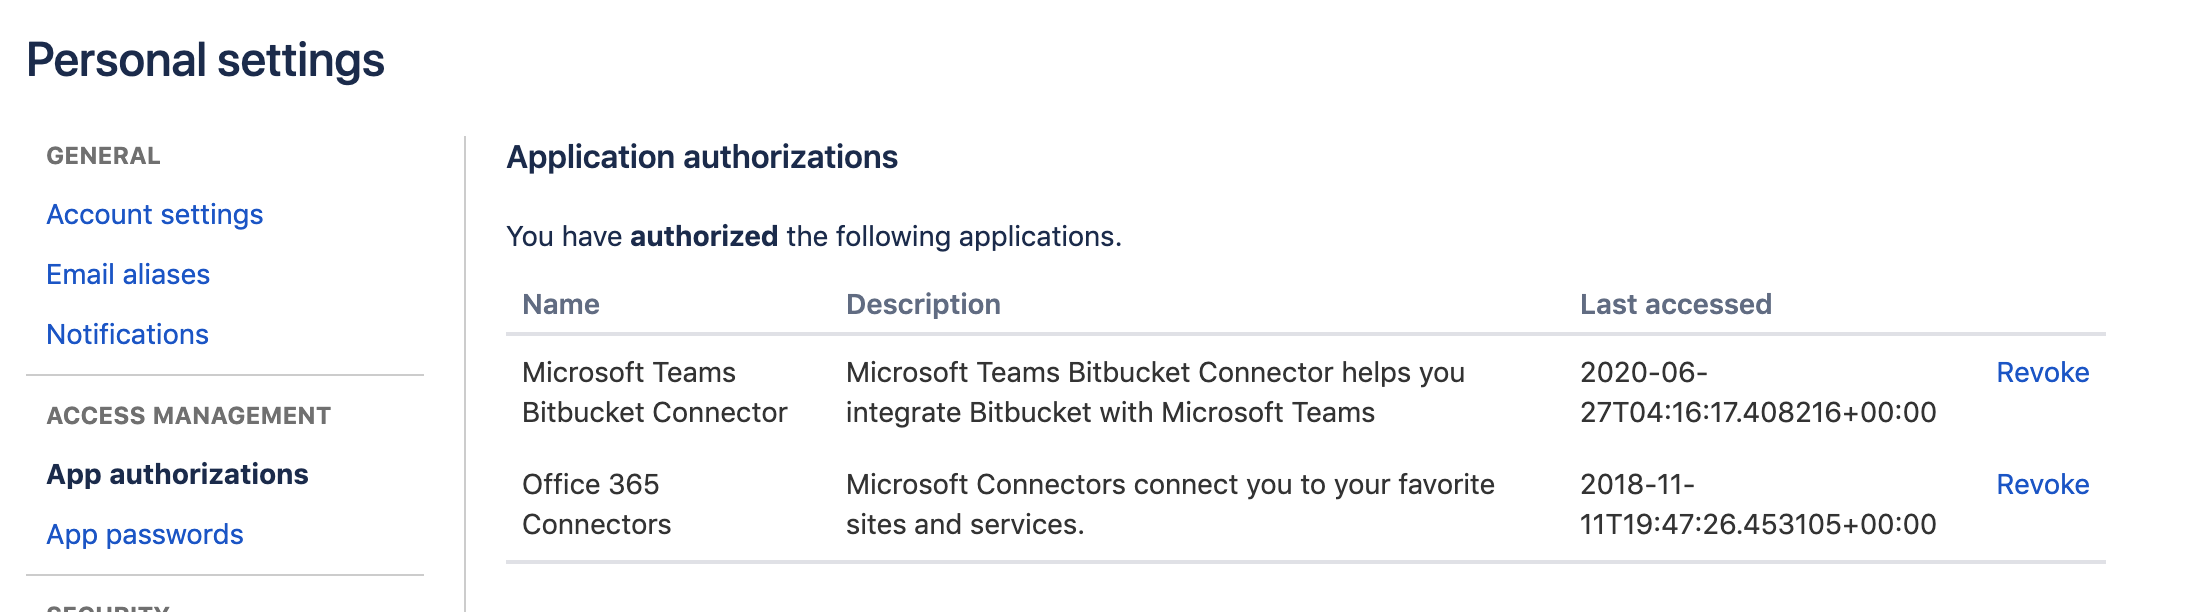The image size is (2212, 612).
Task: Select the Microsoft Teams Bitbucket Connector name
Action: (654, 392)
